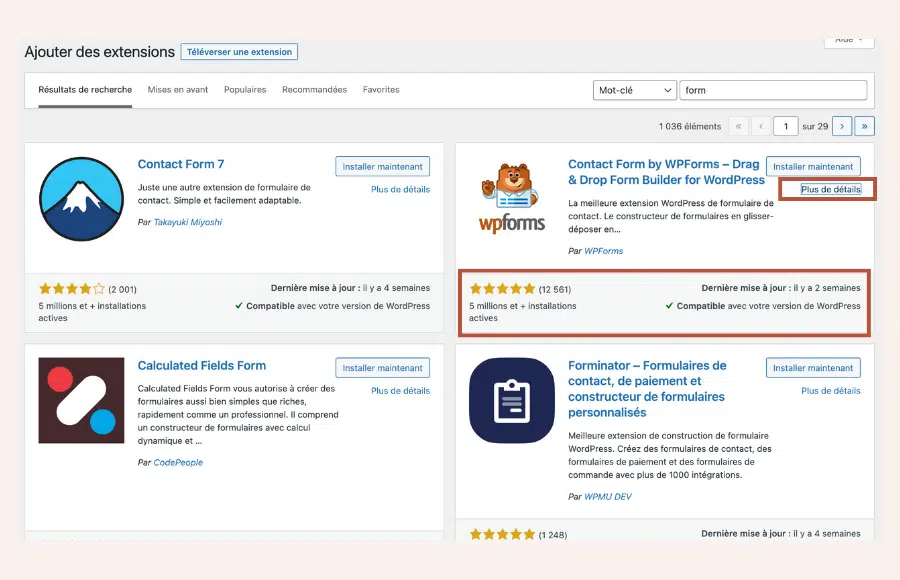900x580 pixels.
Task: Click WPForms five-star rating
Action: click(x=502, y=289)
